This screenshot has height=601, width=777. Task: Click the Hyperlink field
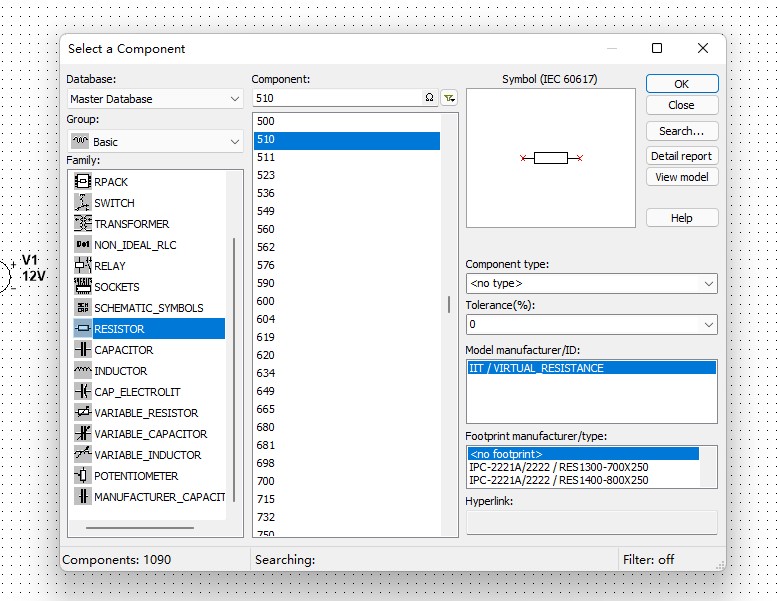click(592, 522)
